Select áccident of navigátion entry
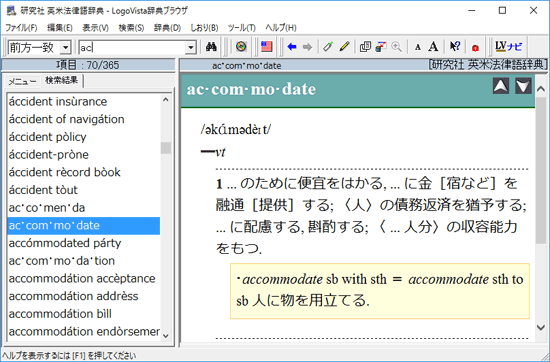Viewport: 550px width, 362px height. coord(83,119)
